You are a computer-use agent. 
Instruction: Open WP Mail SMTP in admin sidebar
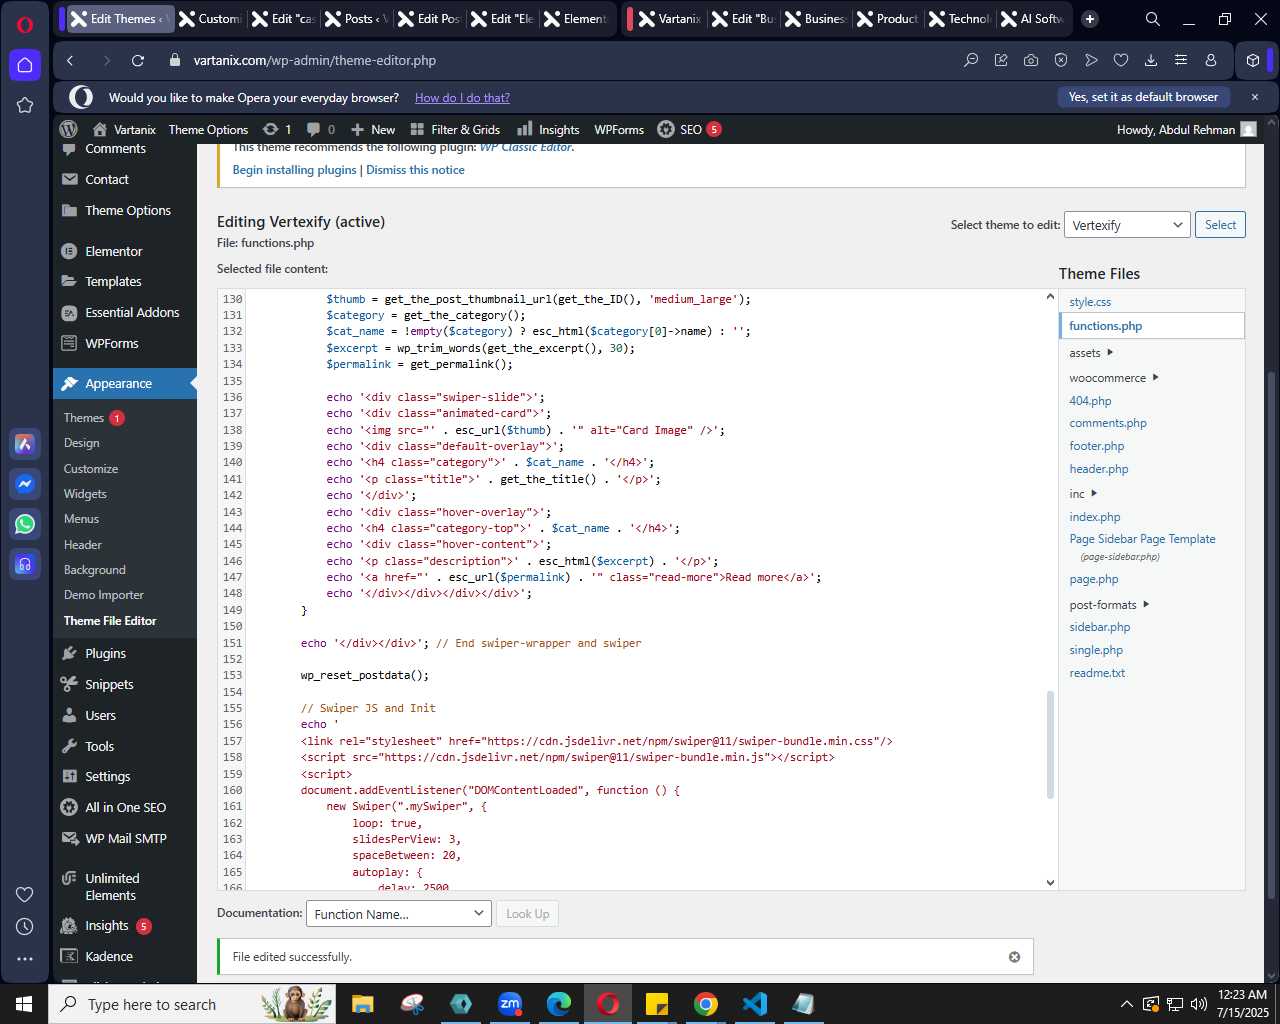click(125, 838)
